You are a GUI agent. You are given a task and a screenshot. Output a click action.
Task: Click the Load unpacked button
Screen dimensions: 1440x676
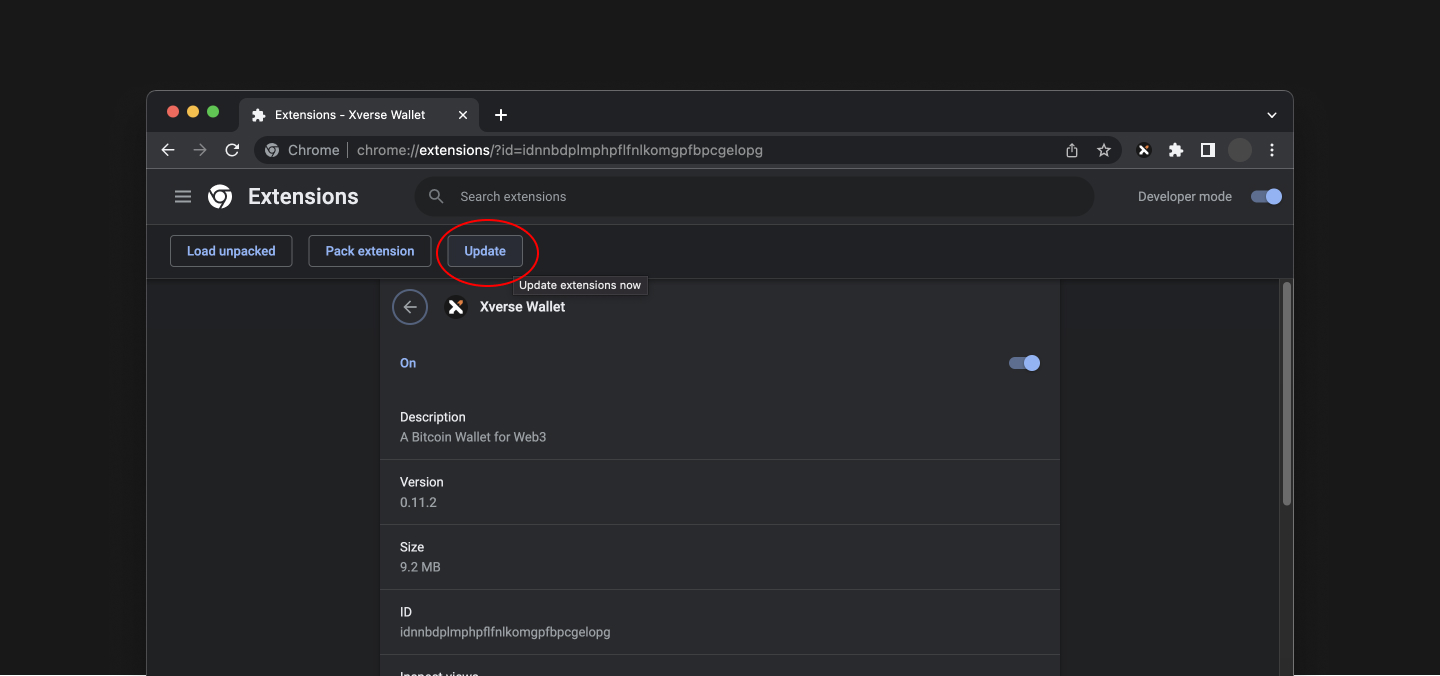tap(230, 251)
